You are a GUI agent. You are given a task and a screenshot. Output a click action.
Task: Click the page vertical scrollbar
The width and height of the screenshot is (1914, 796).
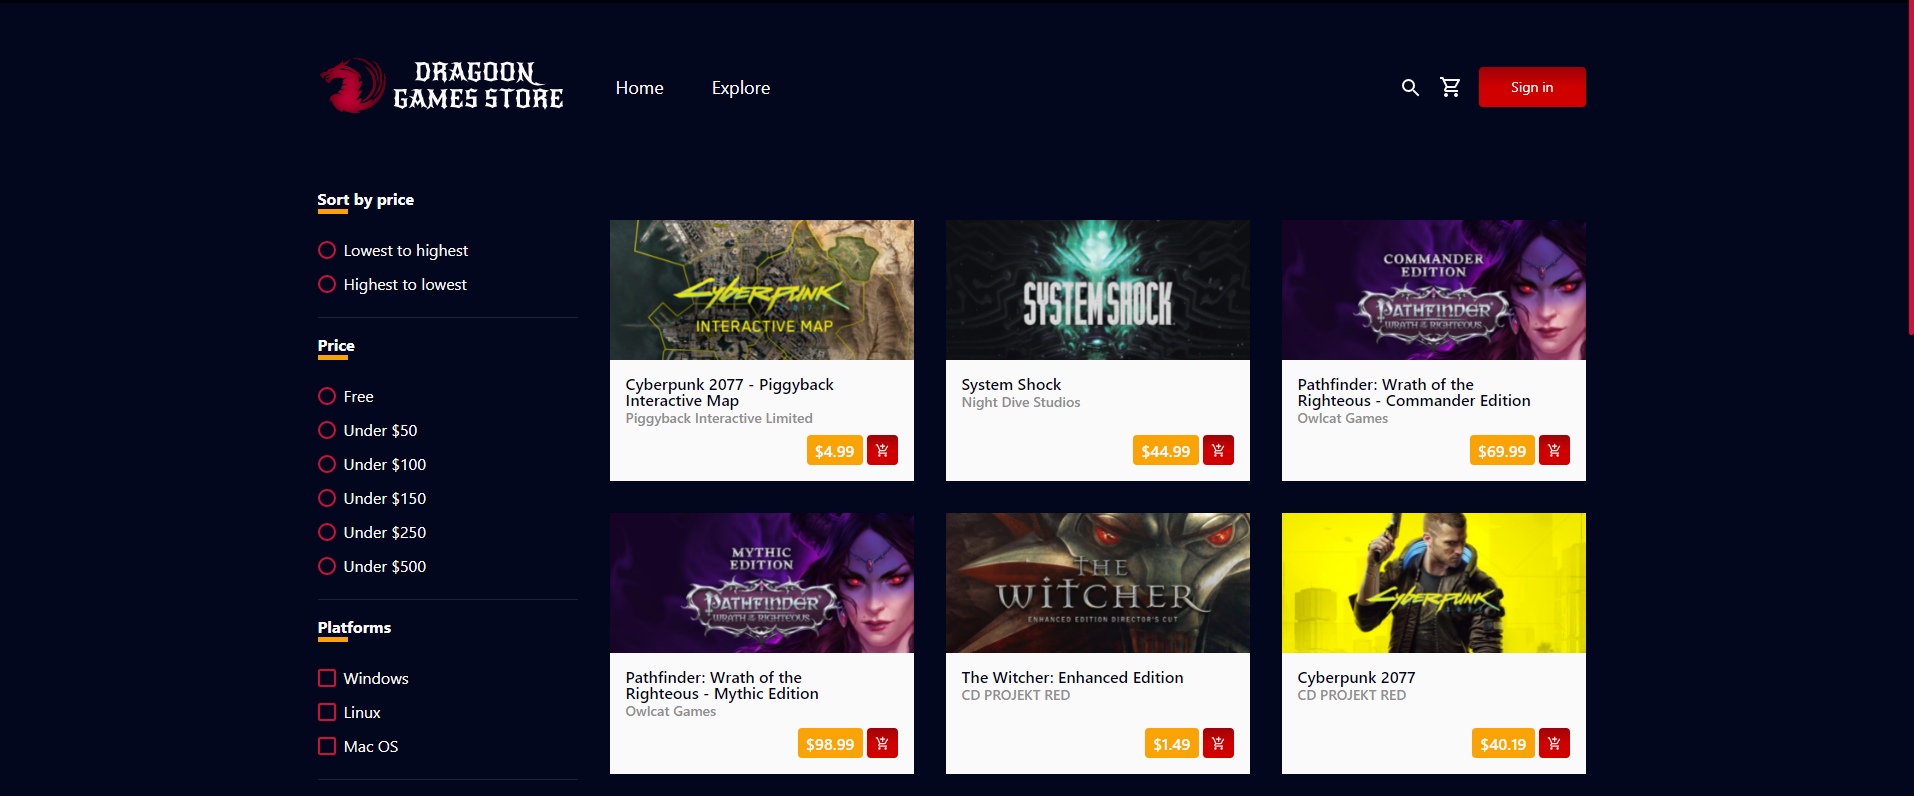click(x=1910, y=170)
